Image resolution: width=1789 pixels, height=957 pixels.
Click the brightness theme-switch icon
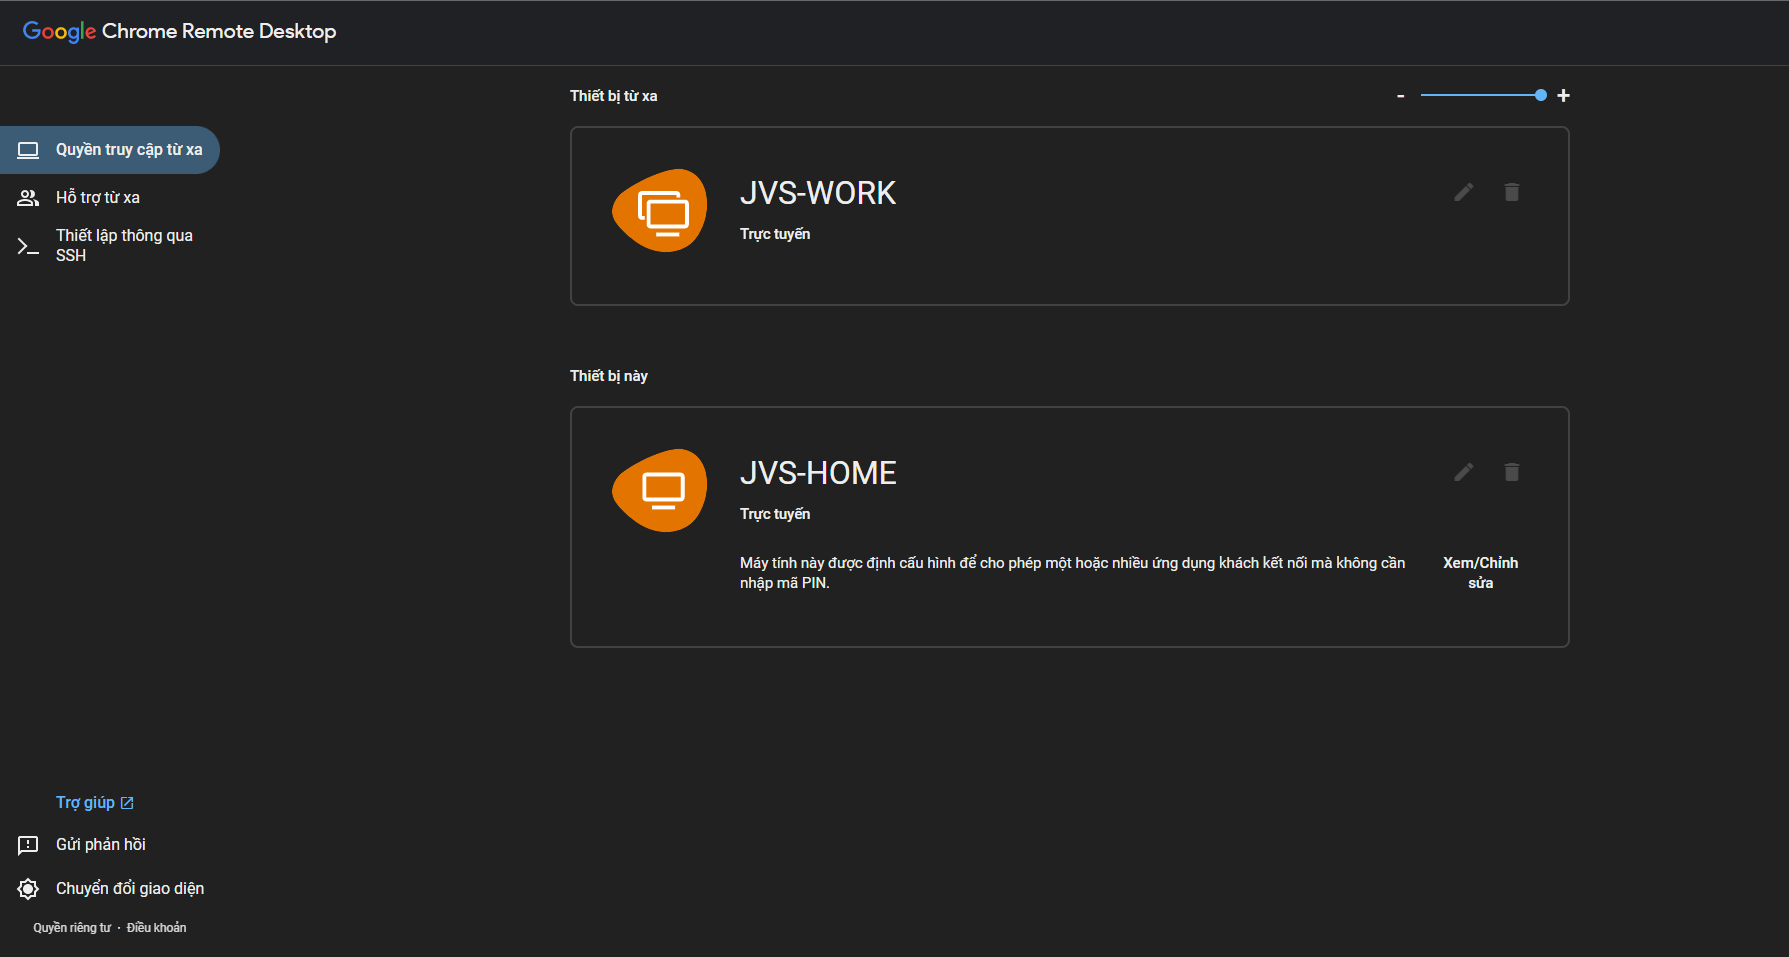click(x=28, y=889)
